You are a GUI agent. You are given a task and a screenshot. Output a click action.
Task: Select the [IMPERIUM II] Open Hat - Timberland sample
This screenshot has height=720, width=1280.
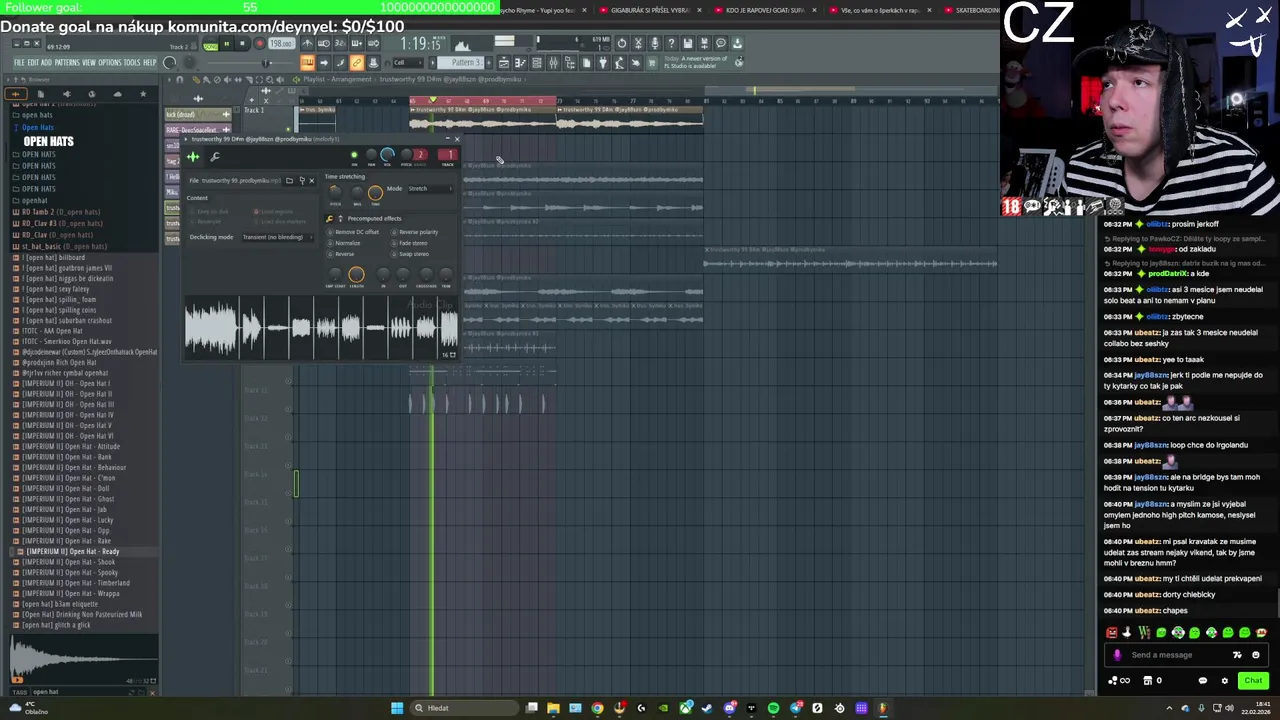[x=76, y=583]
